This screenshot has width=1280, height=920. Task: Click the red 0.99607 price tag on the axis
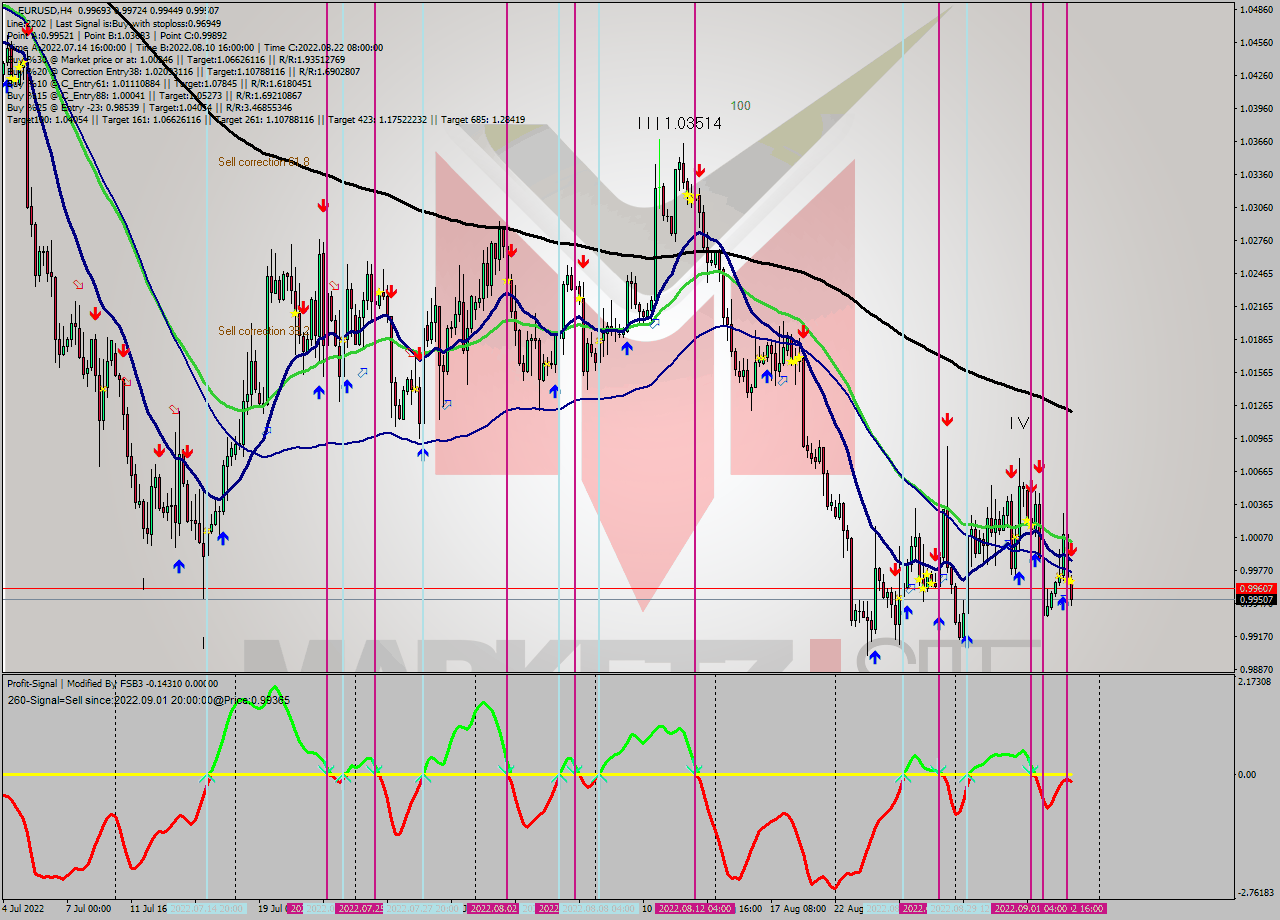[x=1257, y=589]
